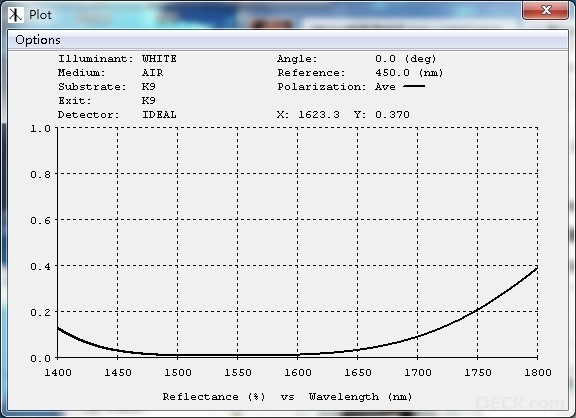Click the 1800 wavelength axis label
This screenshot has height=418, width=576.
[x=537, y=372]
